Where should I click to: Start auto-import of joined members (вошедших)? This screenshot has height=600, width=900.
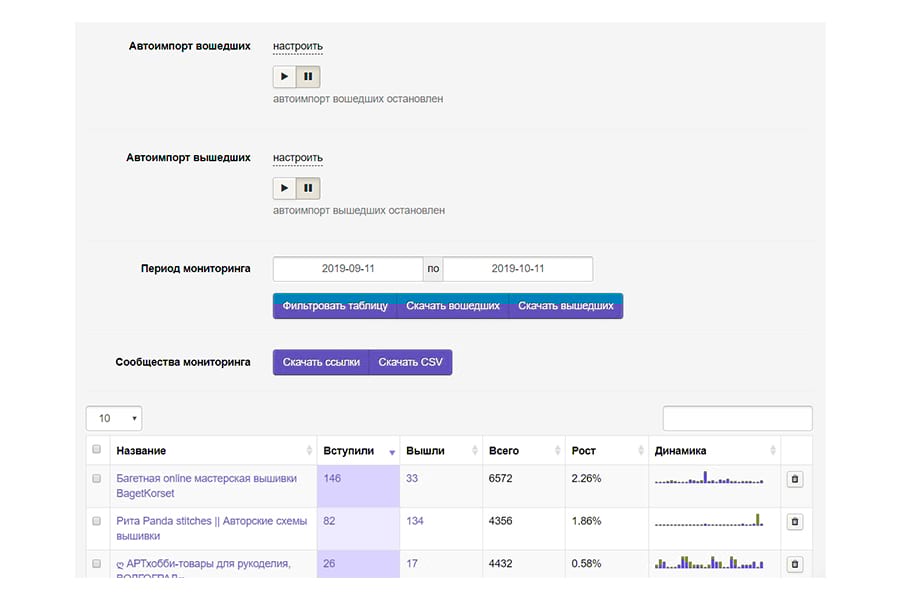coord(285,76)
